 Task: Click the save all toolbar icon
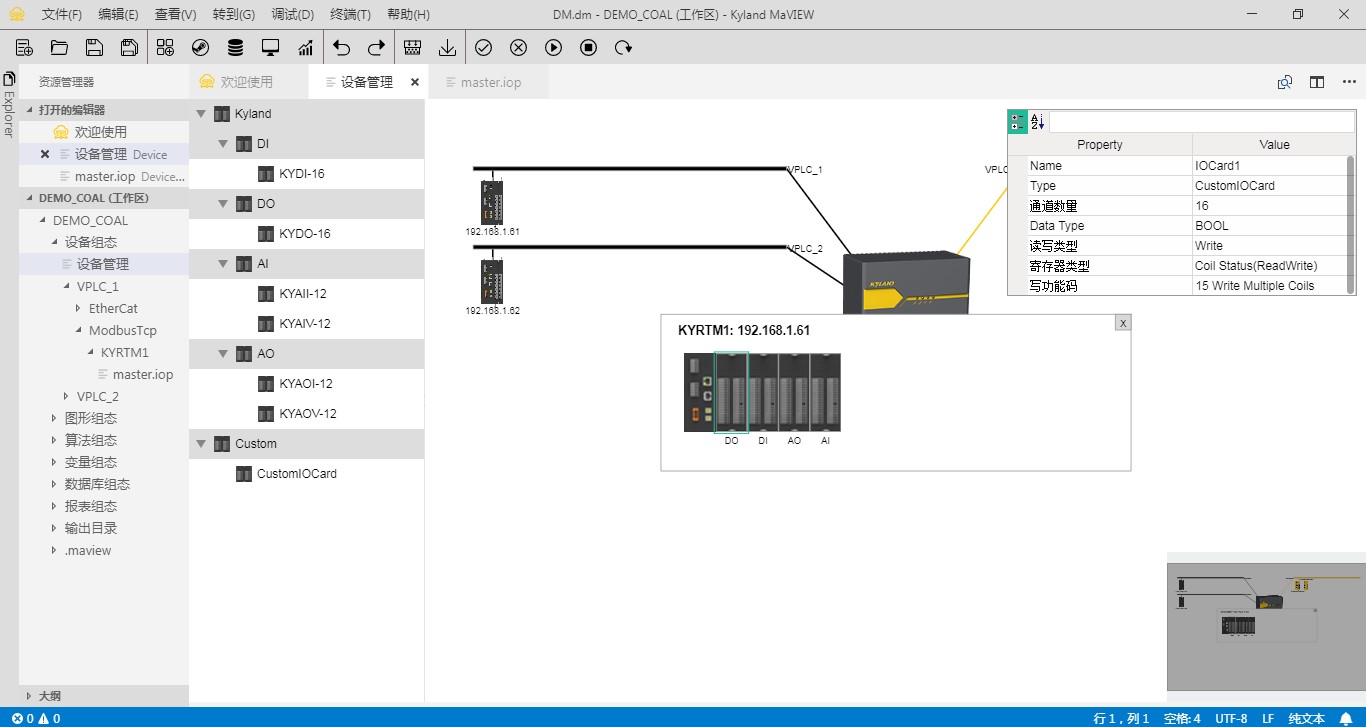[x=129, y=47]
